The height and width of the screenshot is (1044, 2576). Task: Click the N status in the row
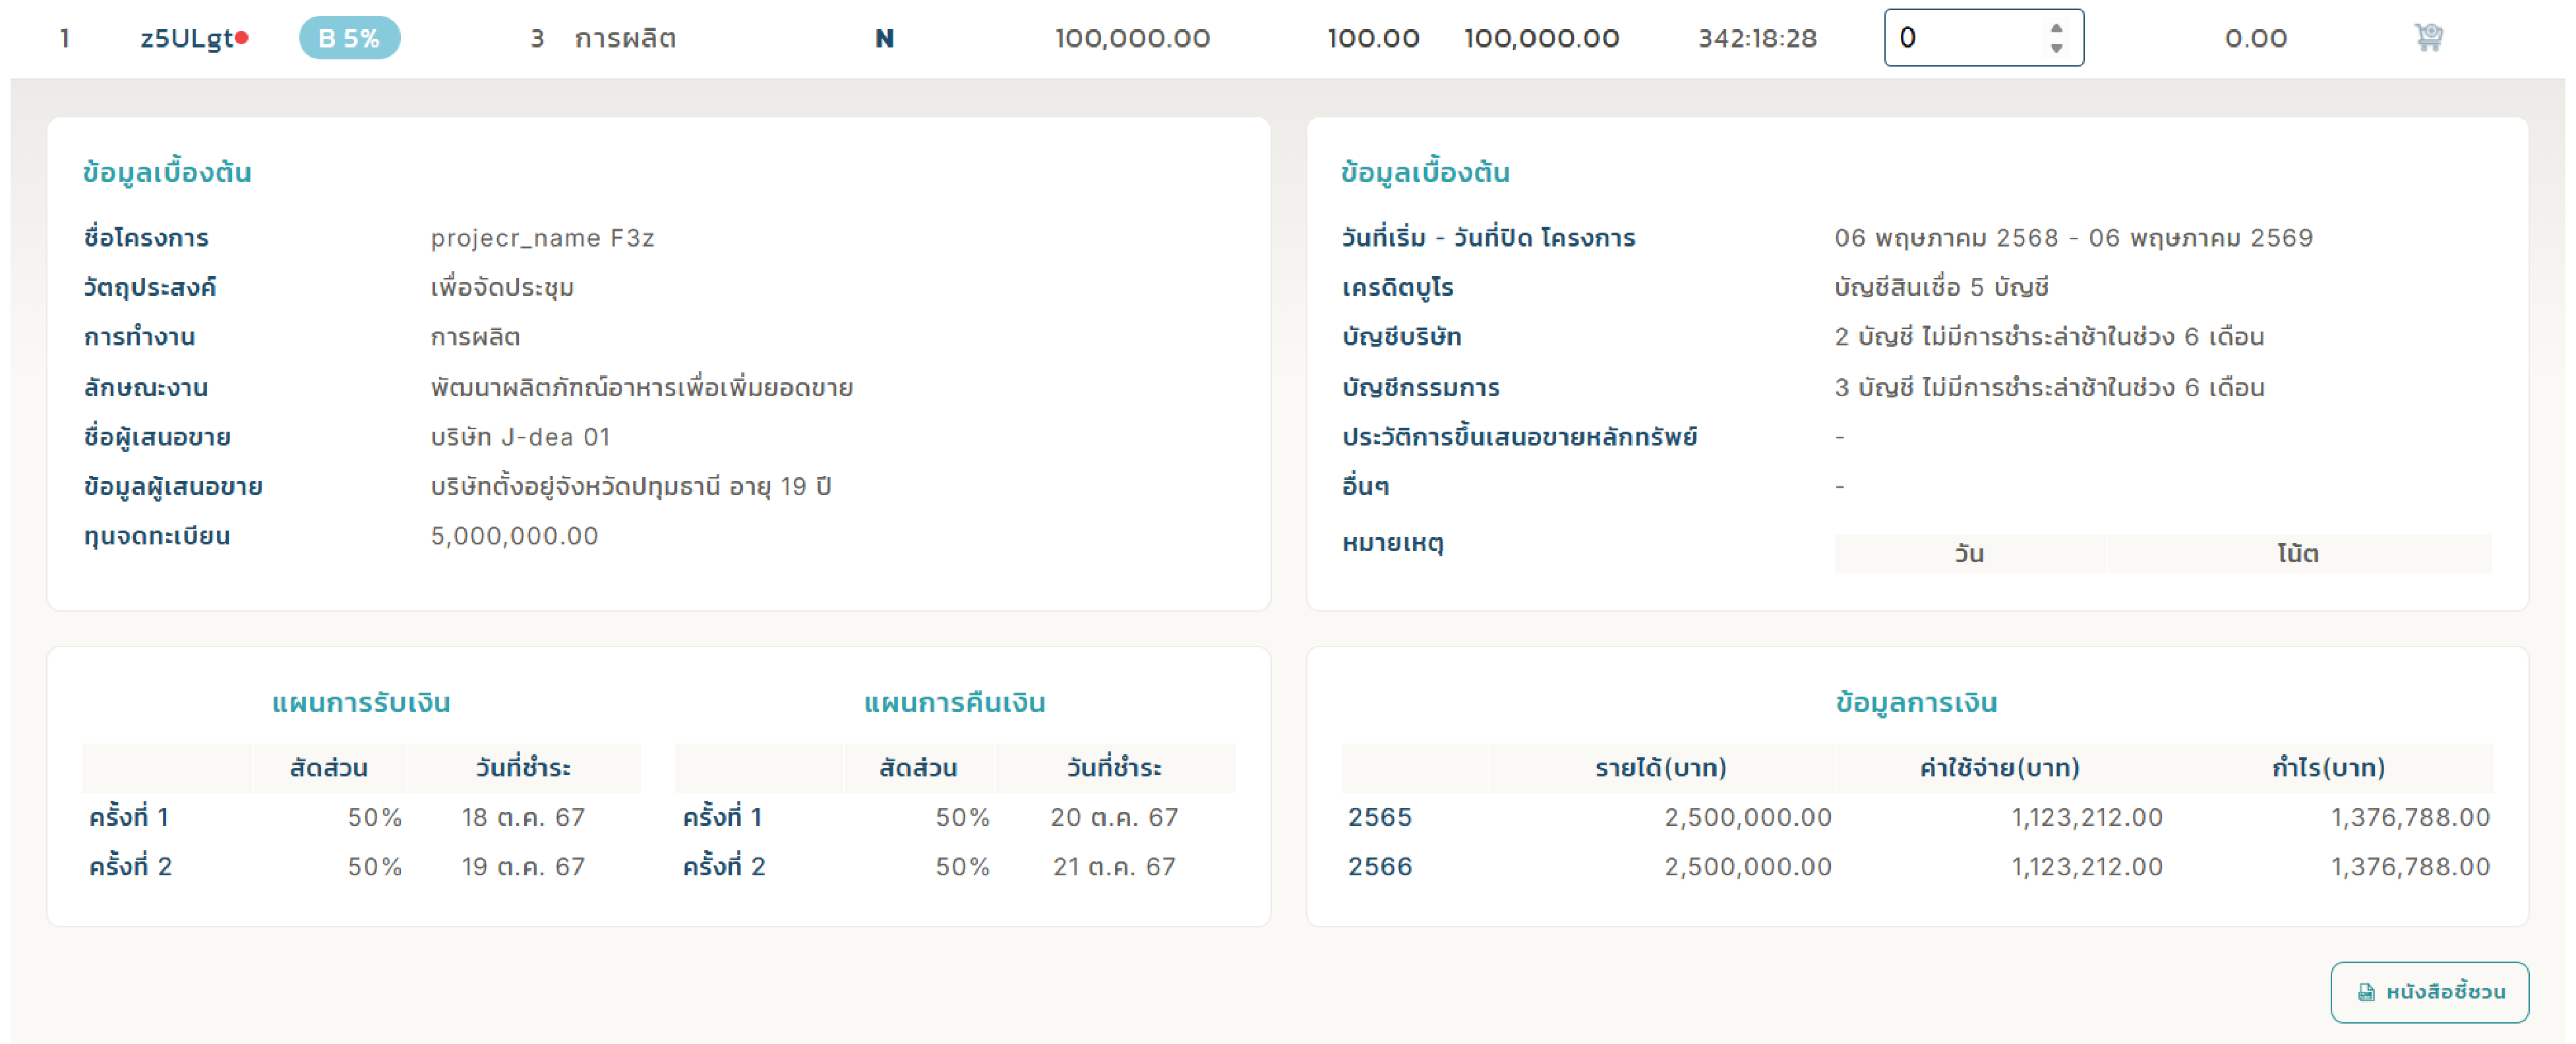pyautogui.click(x=884, y=38)
